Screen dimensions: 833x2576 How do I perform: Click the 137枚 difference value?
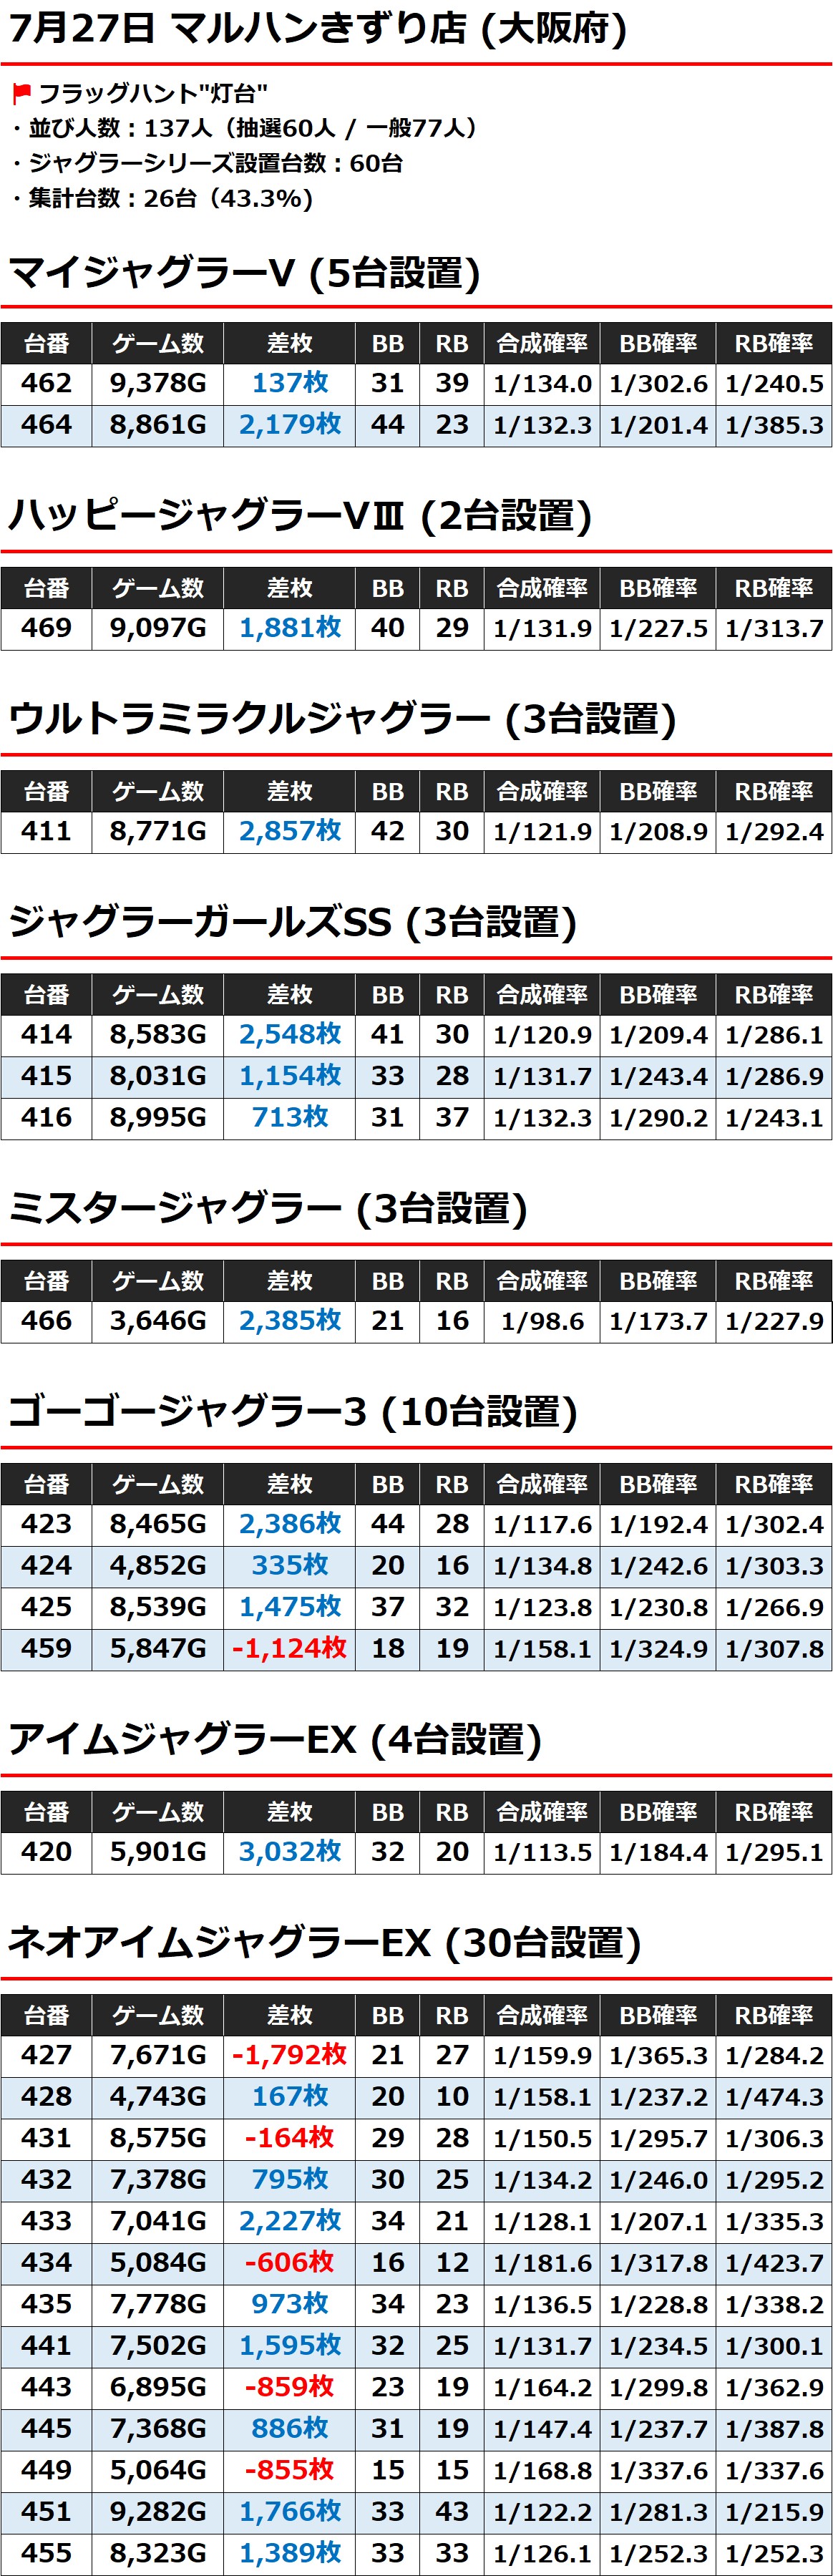click(290, 383)
